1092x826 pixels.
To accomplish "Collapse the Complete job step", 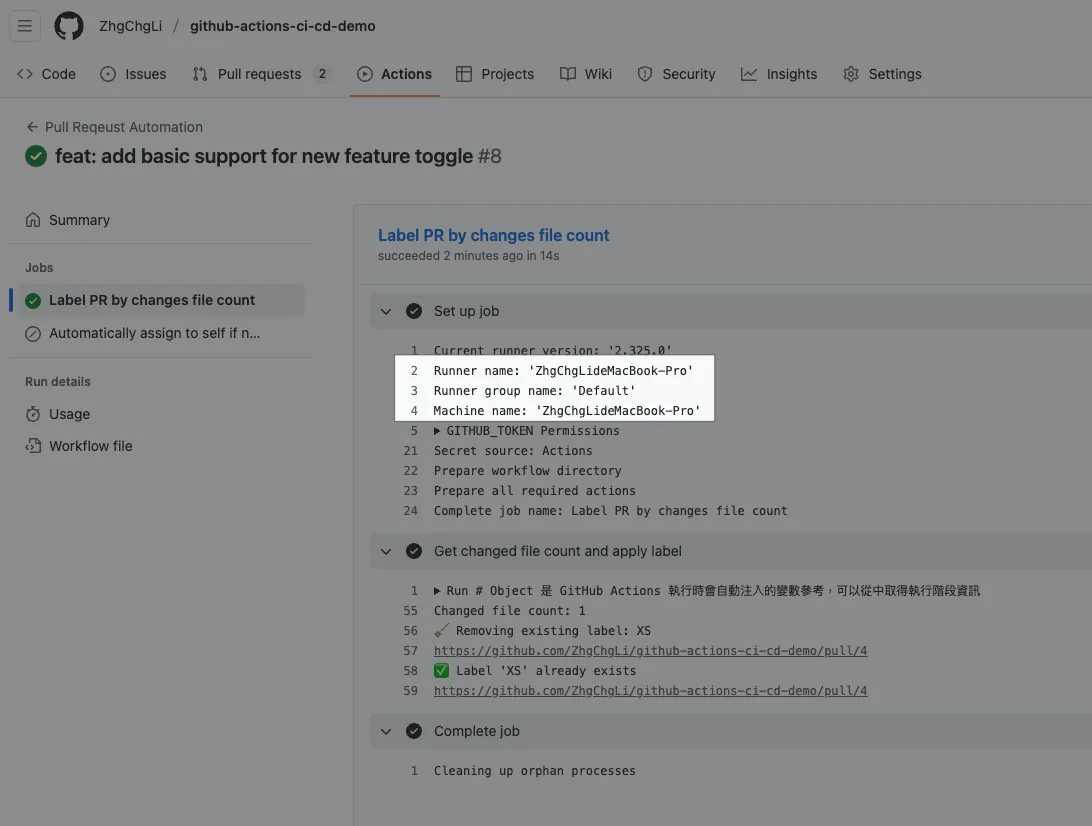I will coord(386,731).
